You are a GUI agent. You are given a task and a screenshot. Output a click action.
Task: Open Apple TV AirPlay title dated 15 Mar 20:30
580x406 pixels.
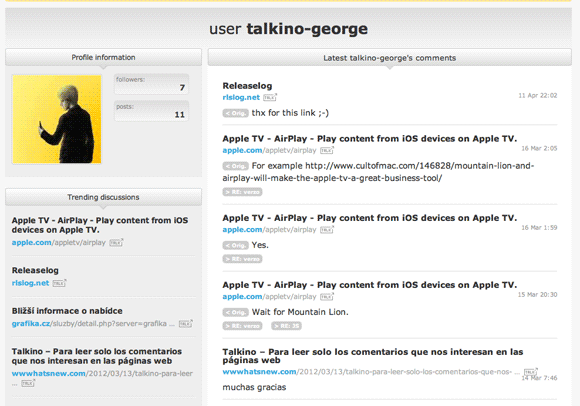tap(370, 285)
